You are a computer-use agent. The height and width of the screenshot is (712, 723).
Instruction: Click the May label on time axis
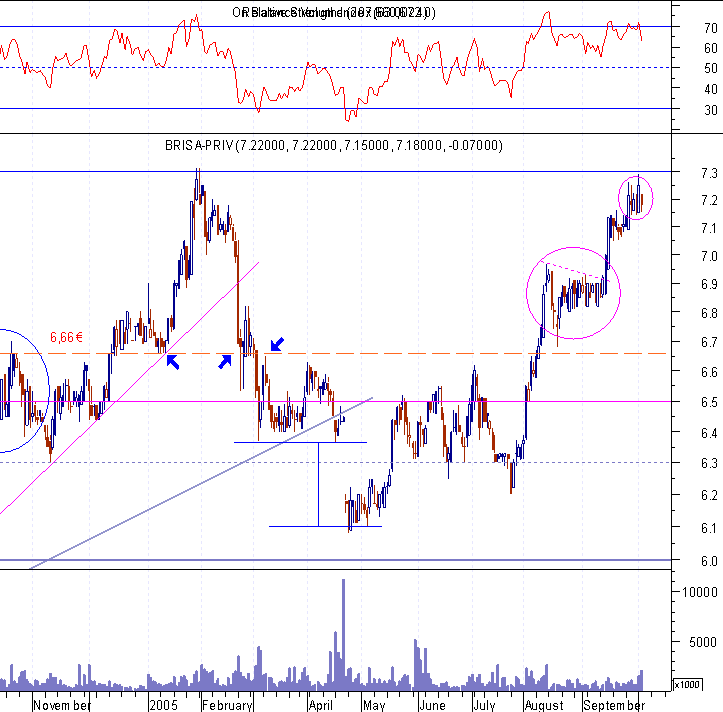tap(374, 706)
